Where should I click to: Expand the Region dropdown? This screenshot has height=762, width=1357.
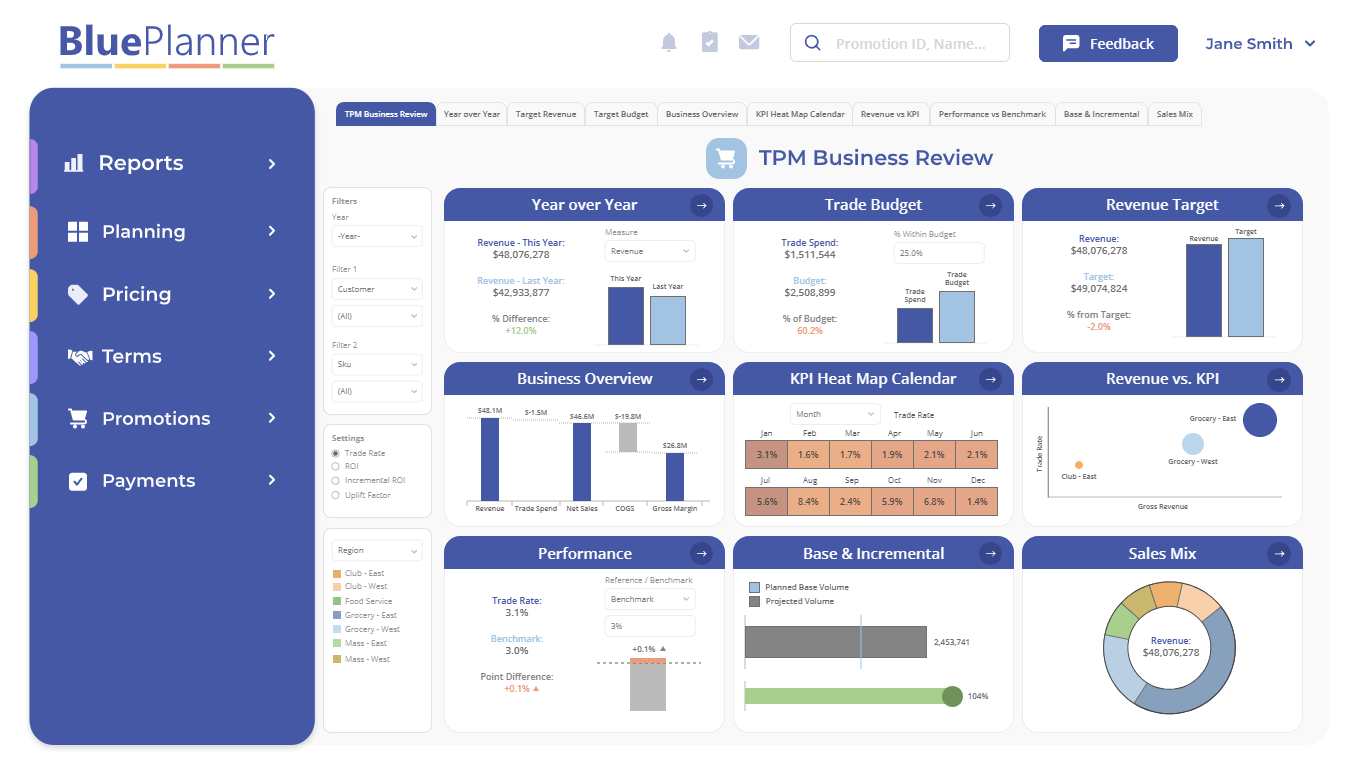click(376, 549)
